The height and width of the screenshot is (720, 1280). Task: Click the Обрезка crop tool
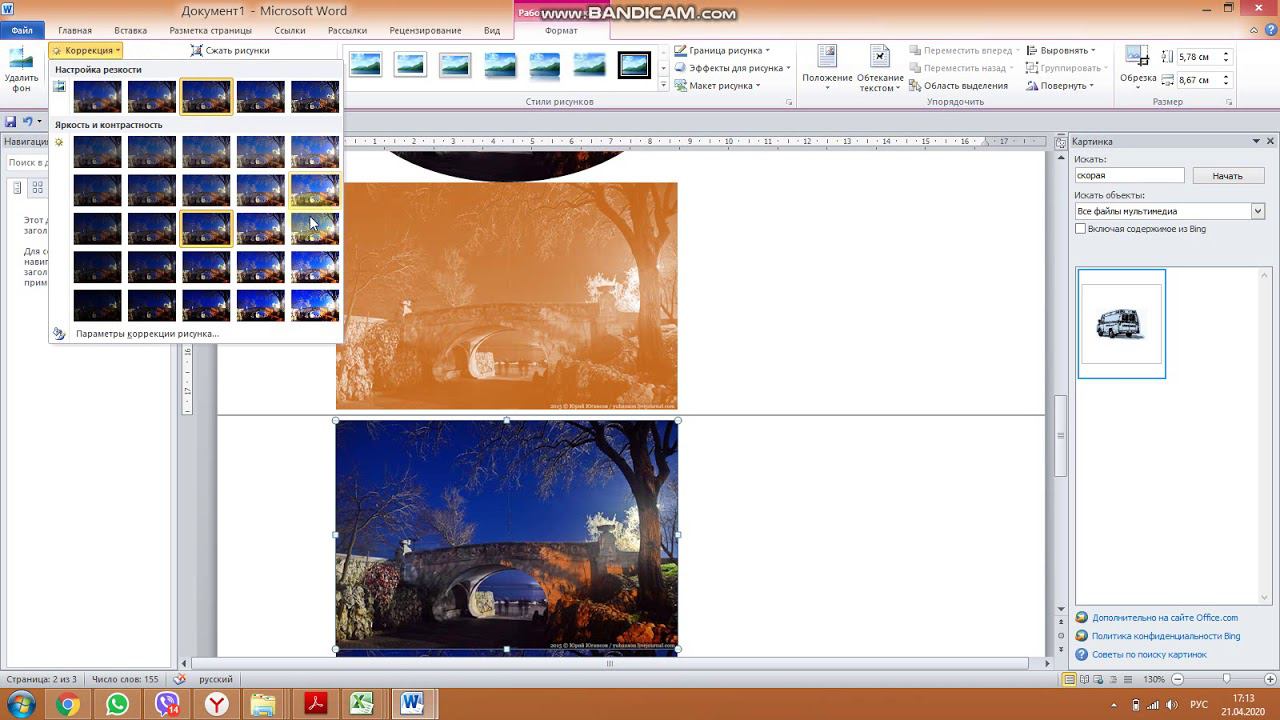click(1138, 68)
